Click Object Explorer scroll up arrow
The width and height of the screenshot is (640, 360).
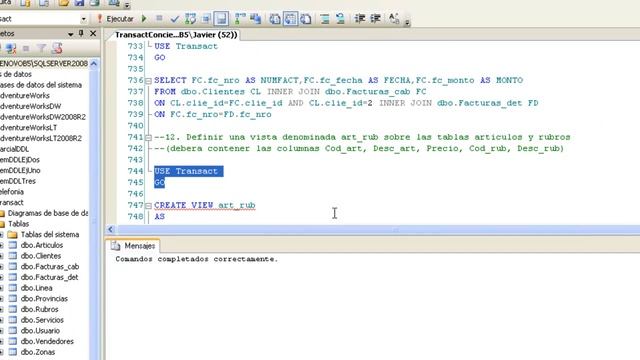(94, 64)
